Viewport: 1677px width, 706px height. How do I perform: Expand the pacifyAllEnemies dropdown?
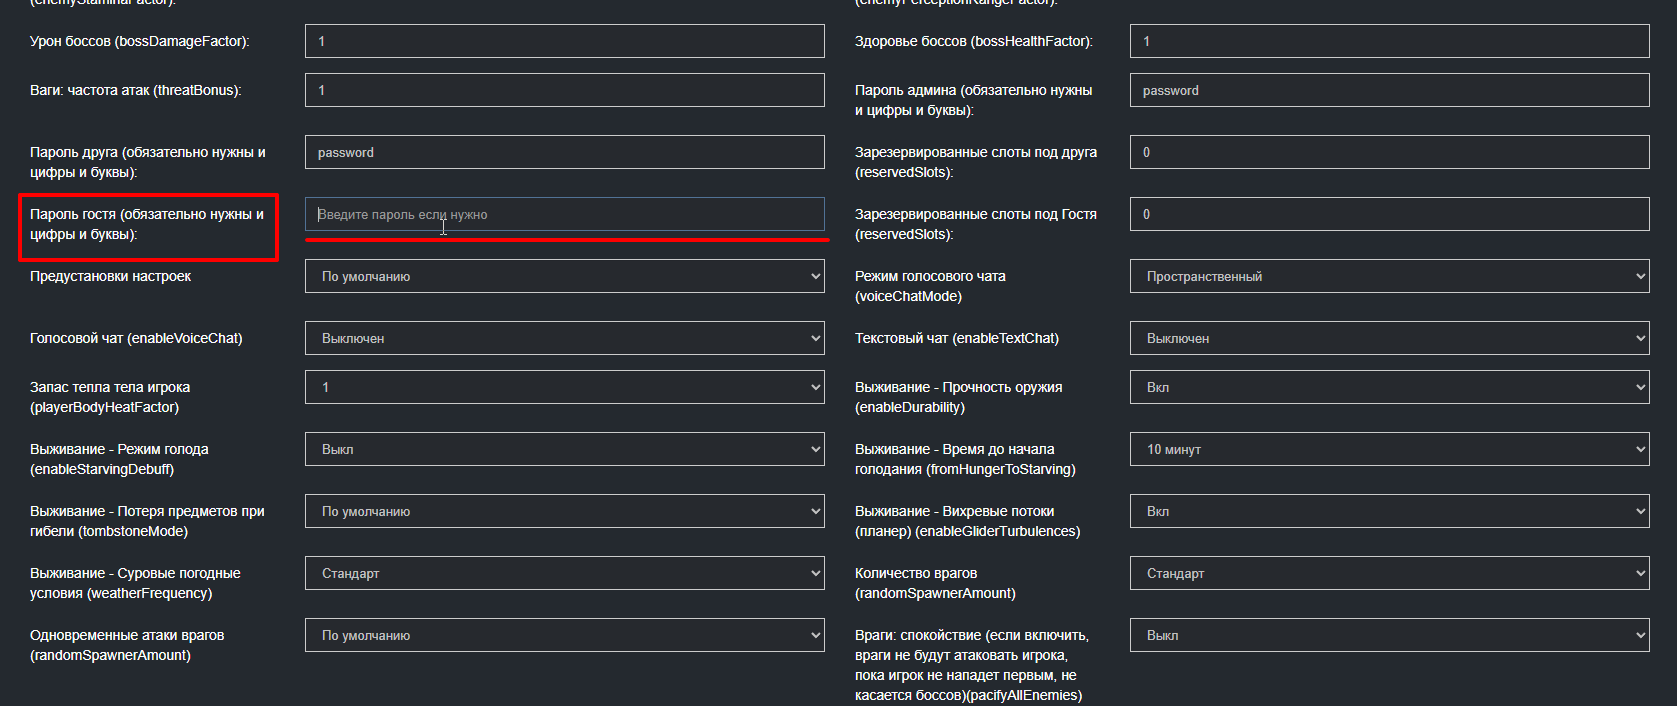[x=1389, y=635]
